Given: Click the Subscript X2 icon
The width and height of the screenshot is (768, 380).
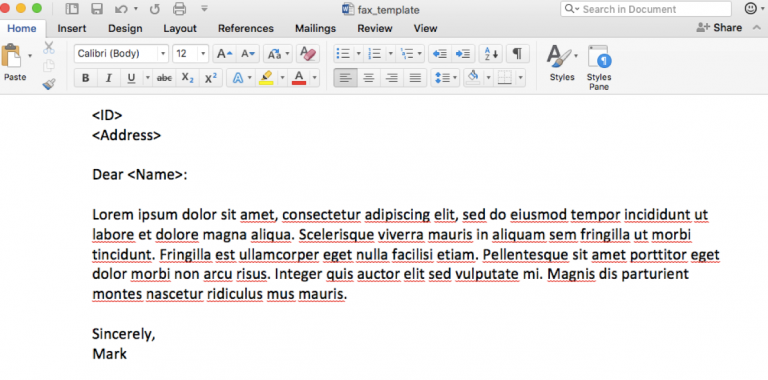Looking at the screenshot, I should coord(188,78).
